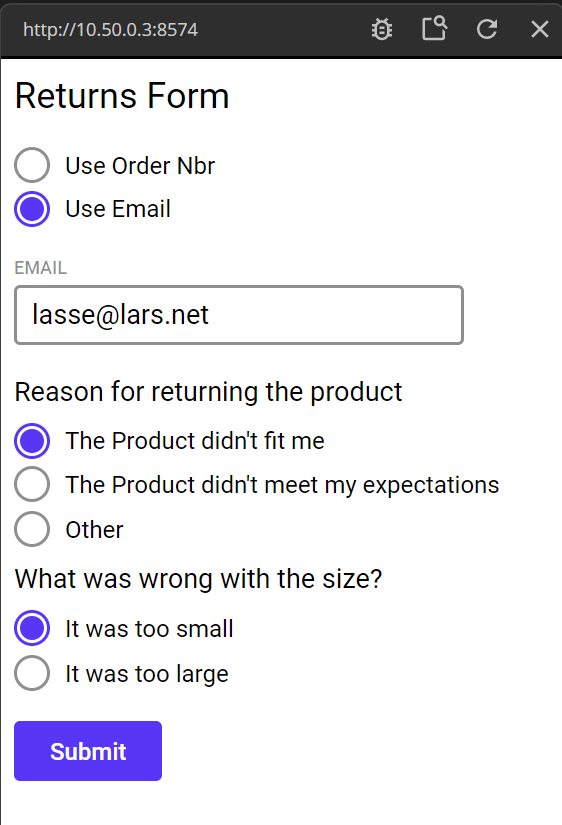Click the EMAIL field label

(41, 268)
